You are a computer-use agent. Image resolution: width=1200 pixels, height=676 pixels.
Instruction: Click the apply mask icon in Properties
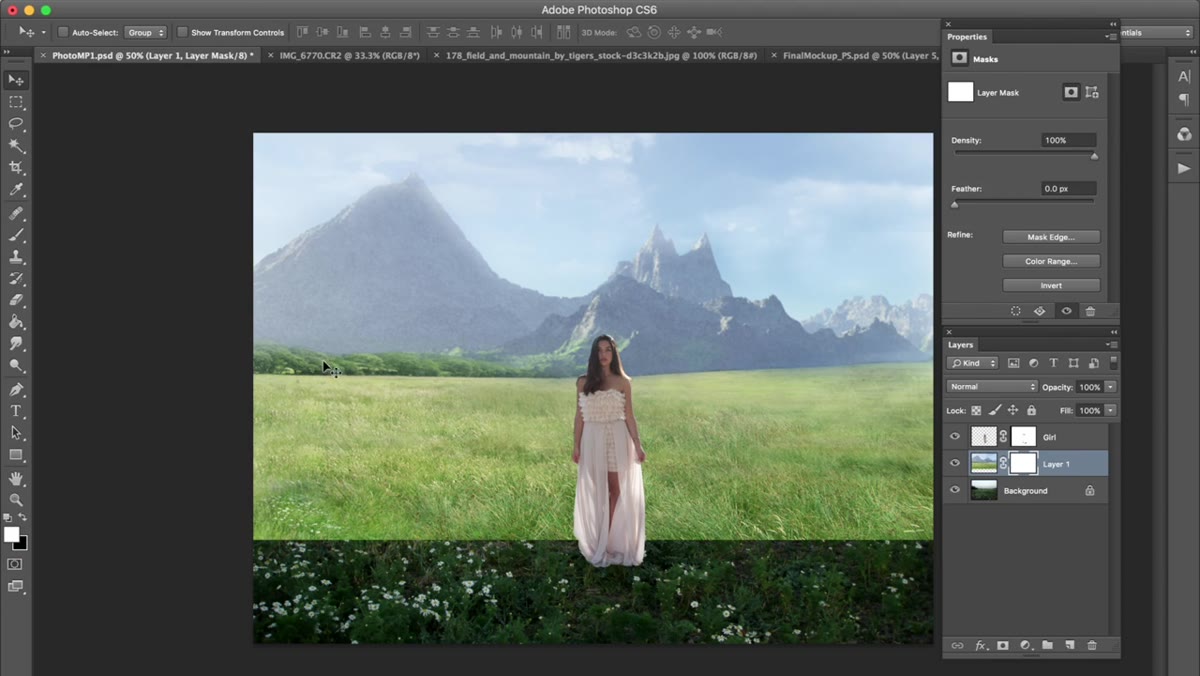(x=1040, y=311)
